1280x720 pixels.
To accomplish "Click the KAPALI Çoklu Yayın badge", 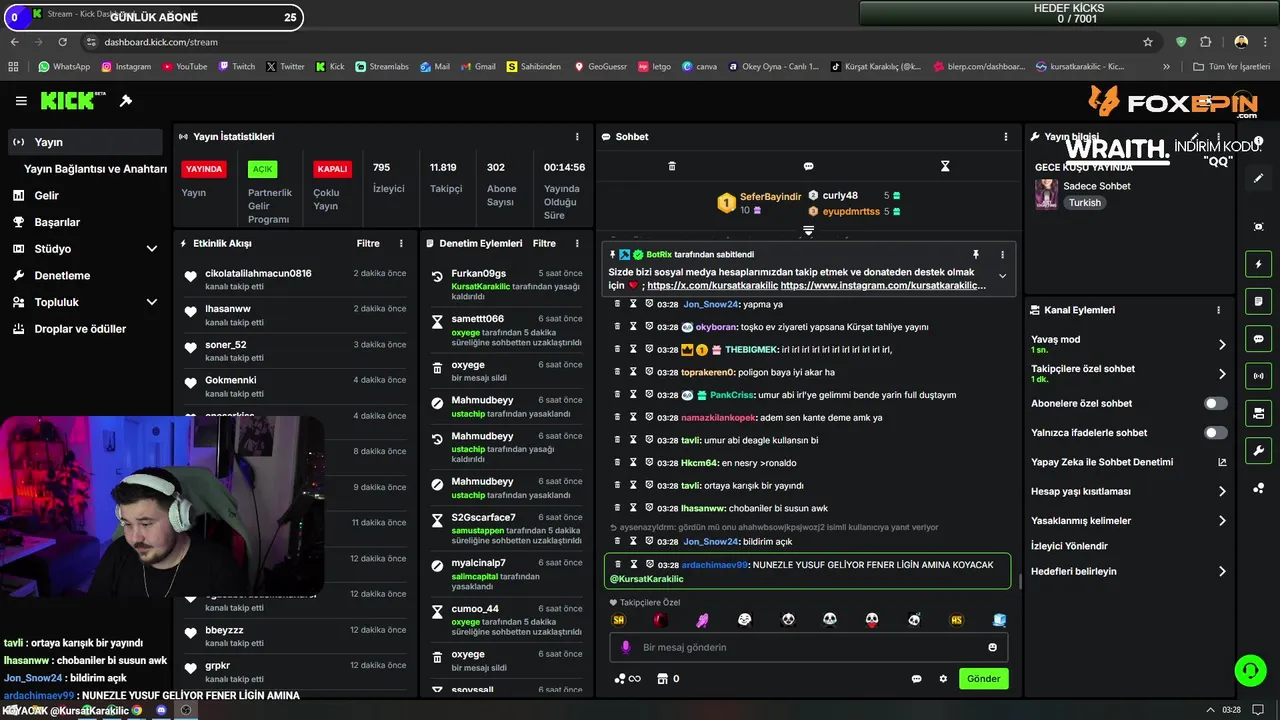I will click(x=332, y=169).
